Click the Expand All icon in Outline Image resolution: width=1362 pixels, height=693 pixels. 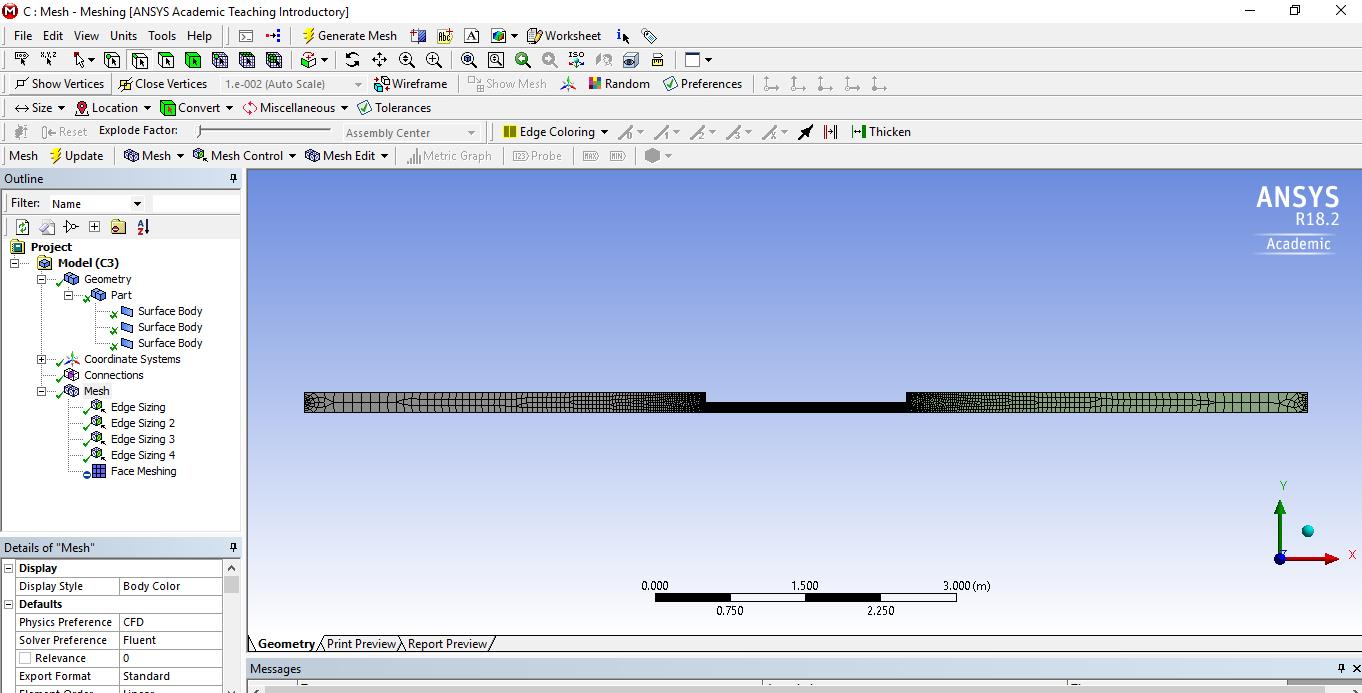[94, 227]
